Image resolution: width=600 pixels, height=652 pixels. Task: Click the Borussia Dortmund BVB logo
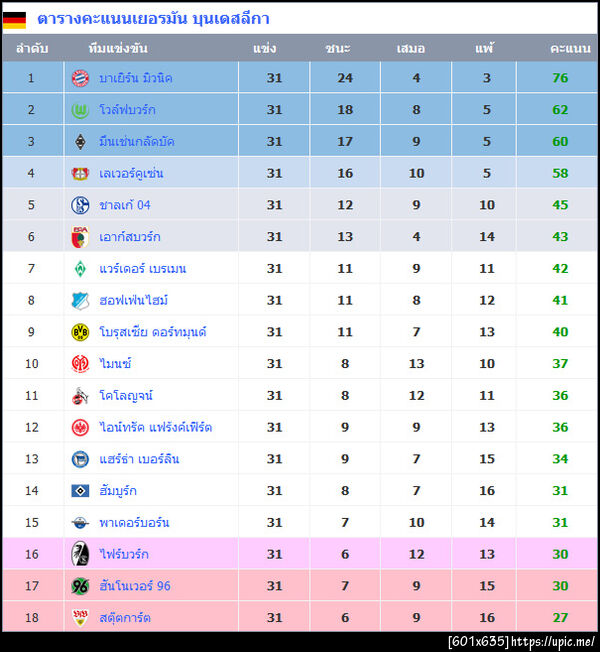tap(80, 332)
